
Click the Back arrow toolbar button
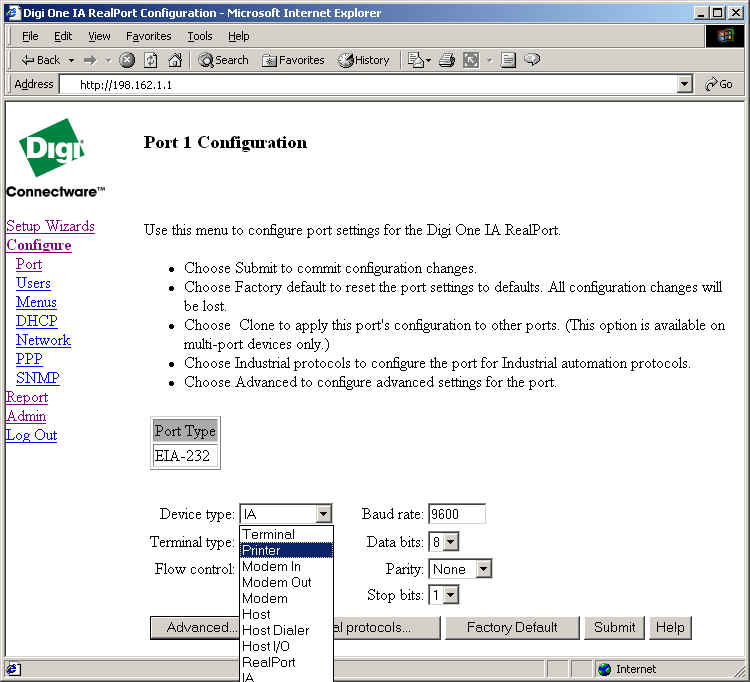point(40,60)
